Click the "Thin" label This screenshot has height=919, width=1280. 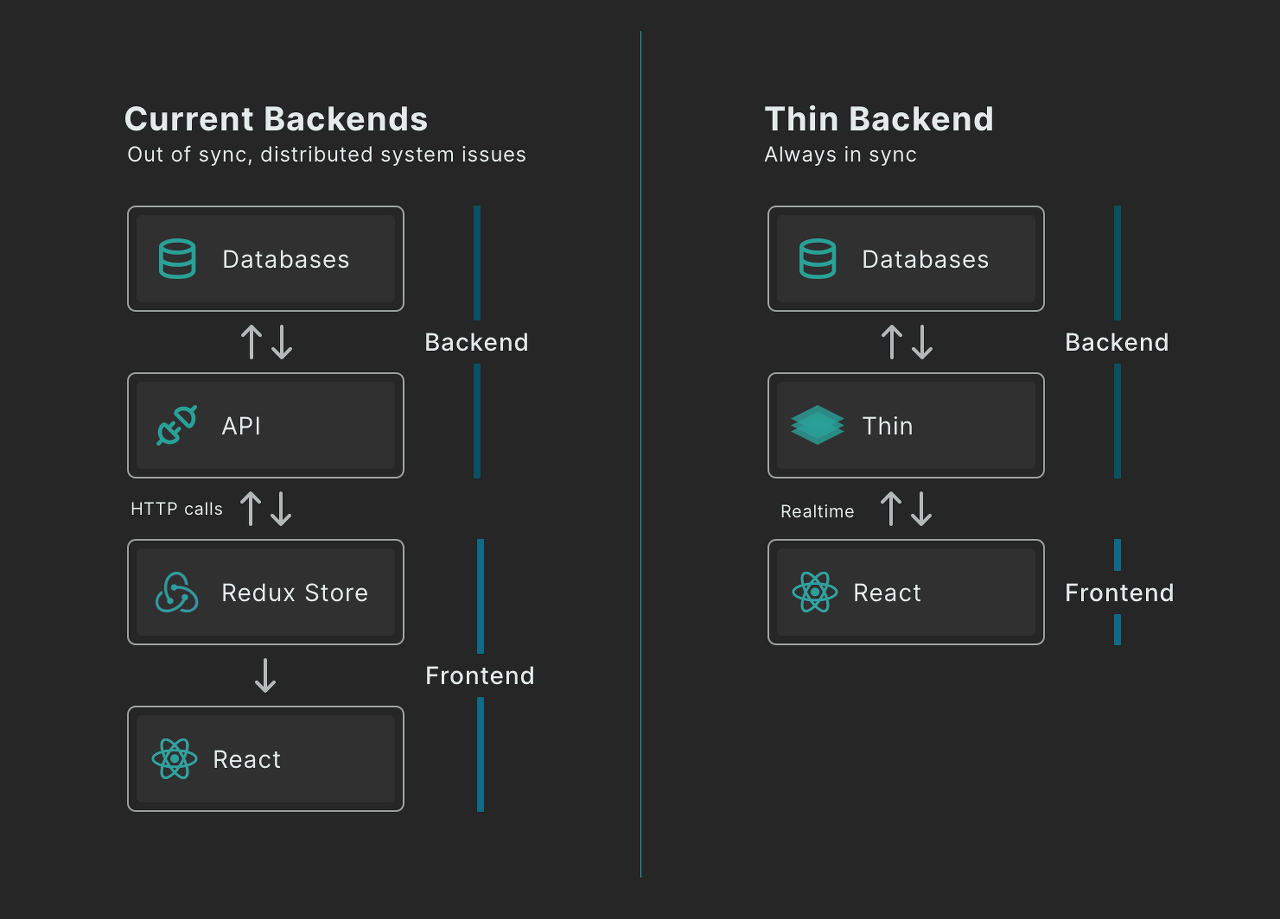coord(888,426)
